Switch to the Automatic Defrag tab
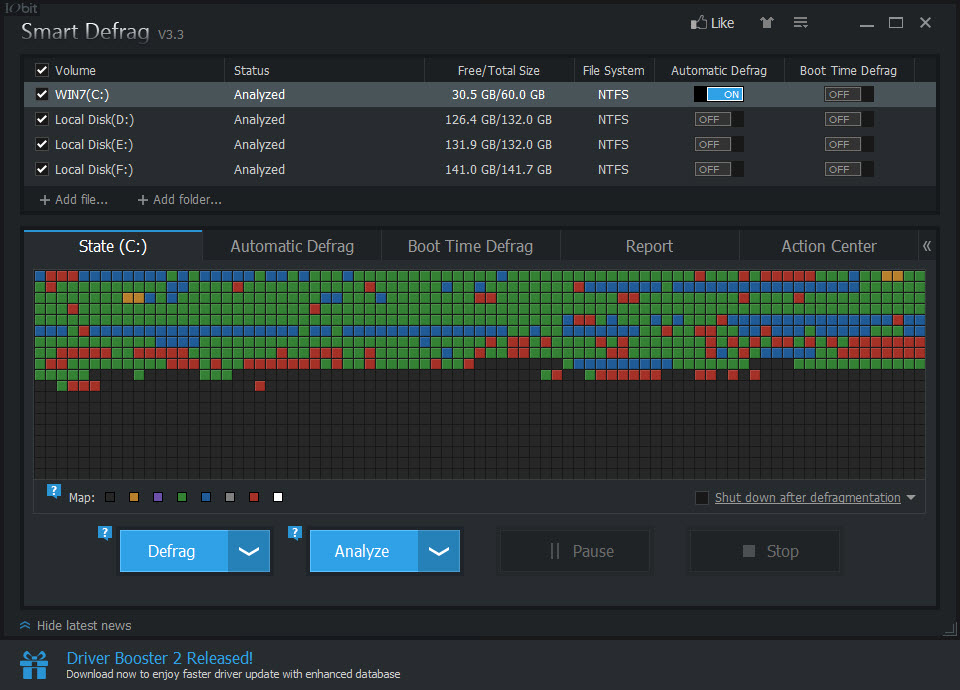This screenshot has width=960, height=690. click(292, 246)
